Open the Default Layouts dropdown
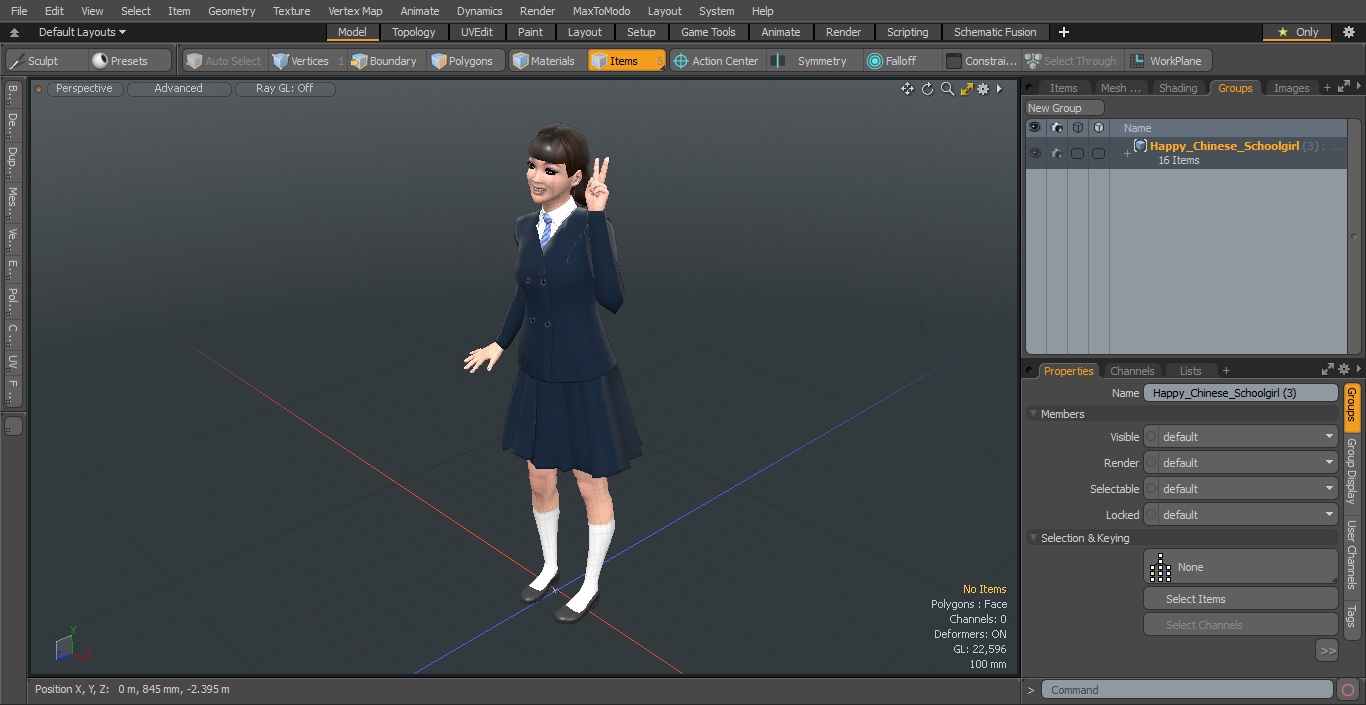1366x705 pixels. pos(82,32)
